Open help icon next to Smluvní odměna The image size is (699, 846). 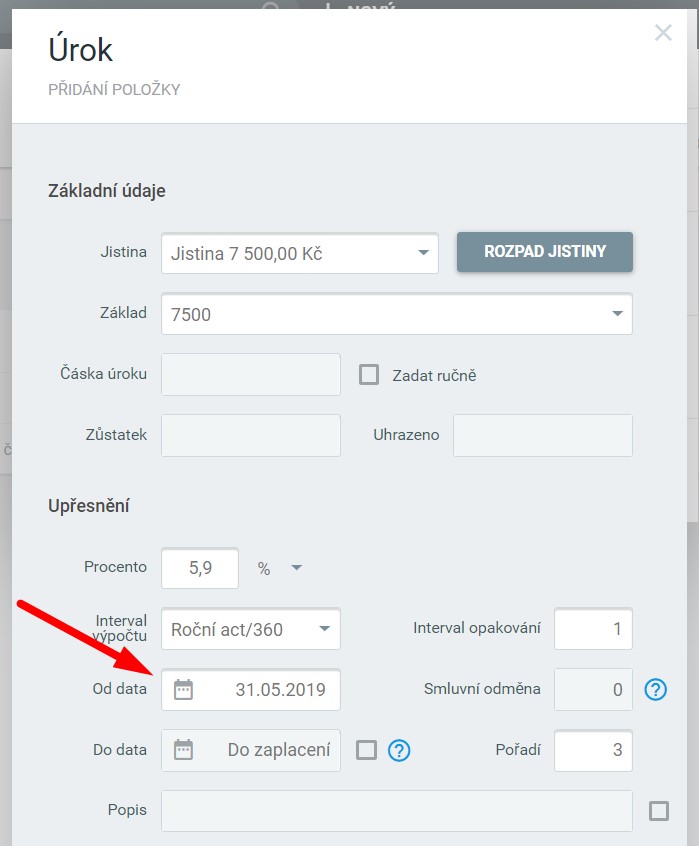(x=655, y=689)
